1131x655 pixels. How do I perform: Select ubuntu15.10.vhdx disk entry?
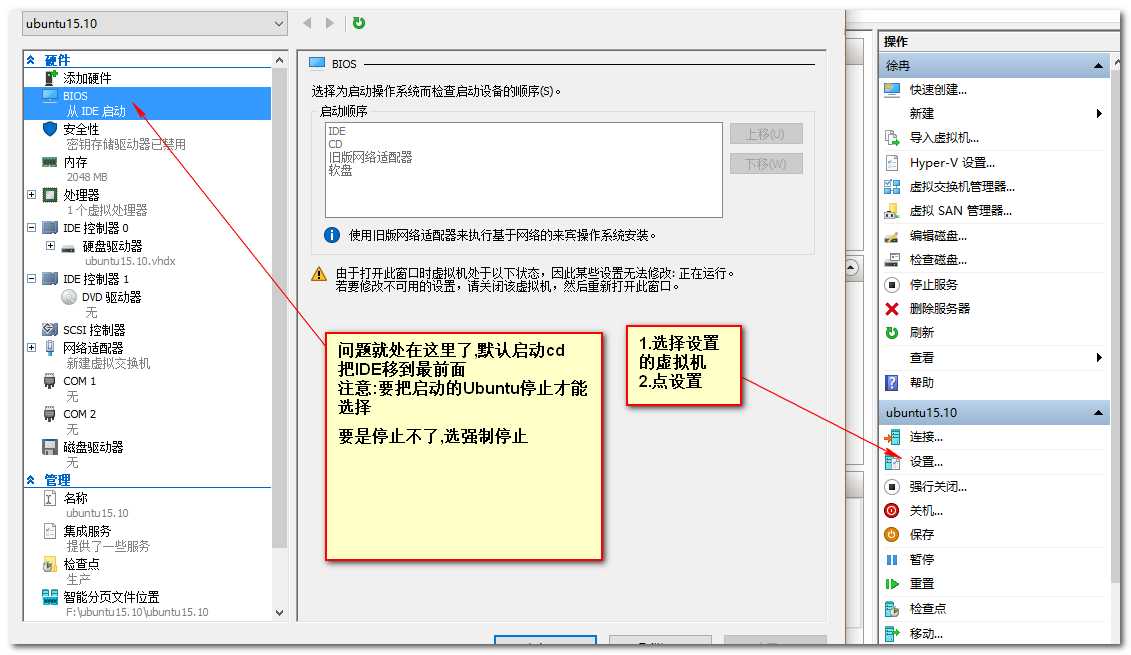pyautogui.click(x=130, y=261)
